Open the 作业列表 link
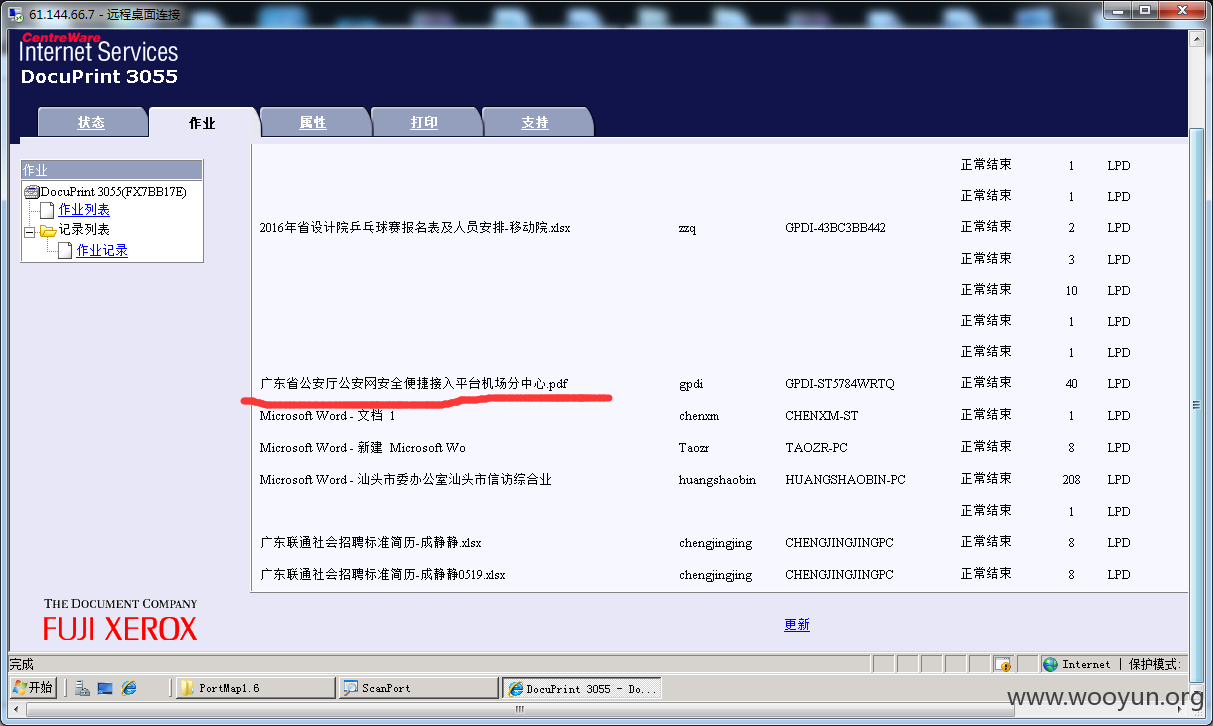The height and width of the screenshot is (726, 1213). pos(84,210)
